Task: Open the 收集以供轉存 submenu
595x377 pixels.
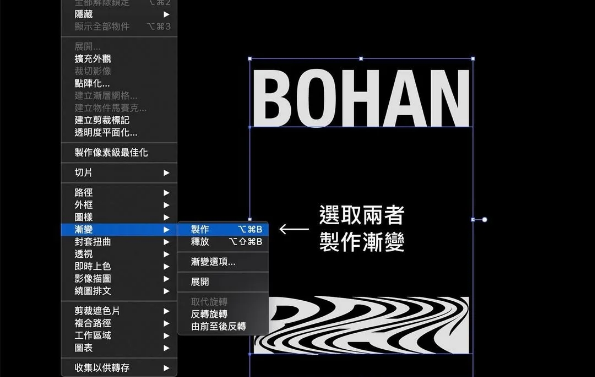Action: [119, 368]
